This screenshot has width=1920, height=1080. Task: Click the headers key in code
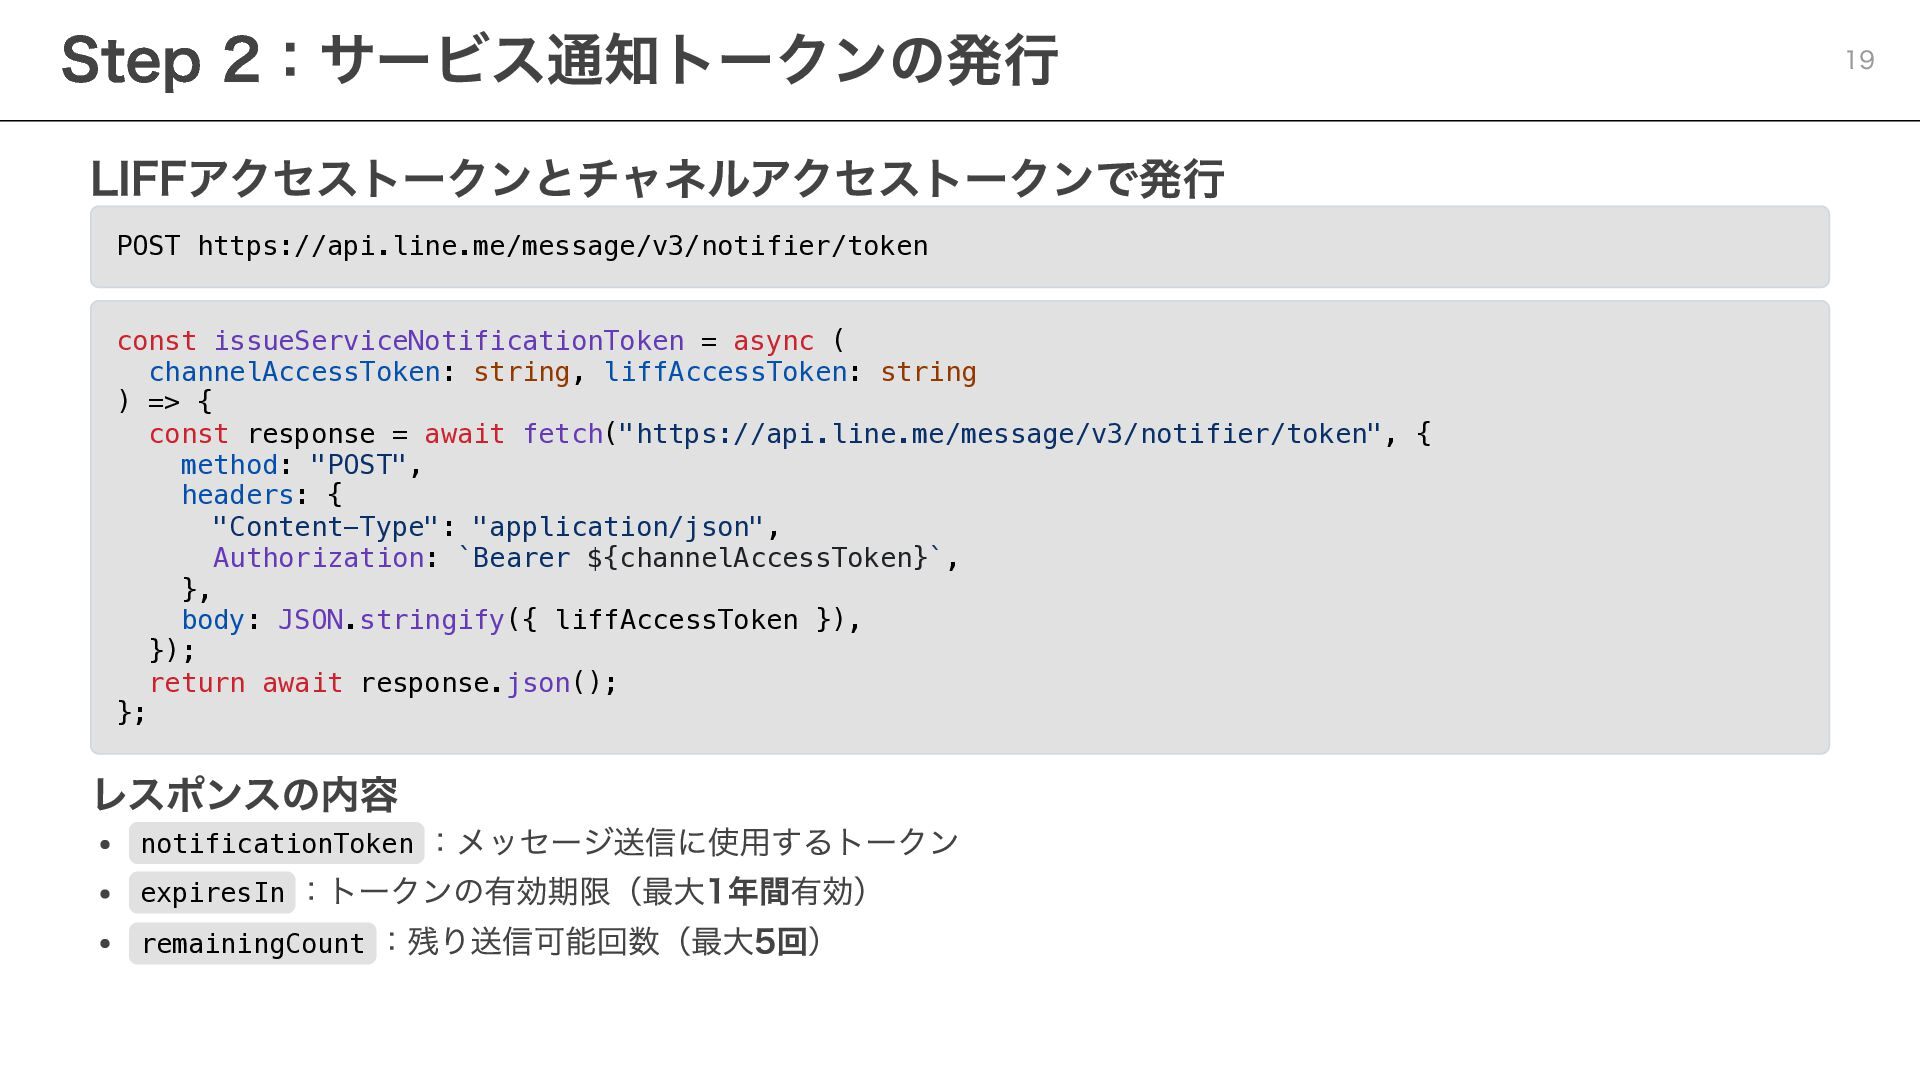pyautogui.click(x=237, y=495)
